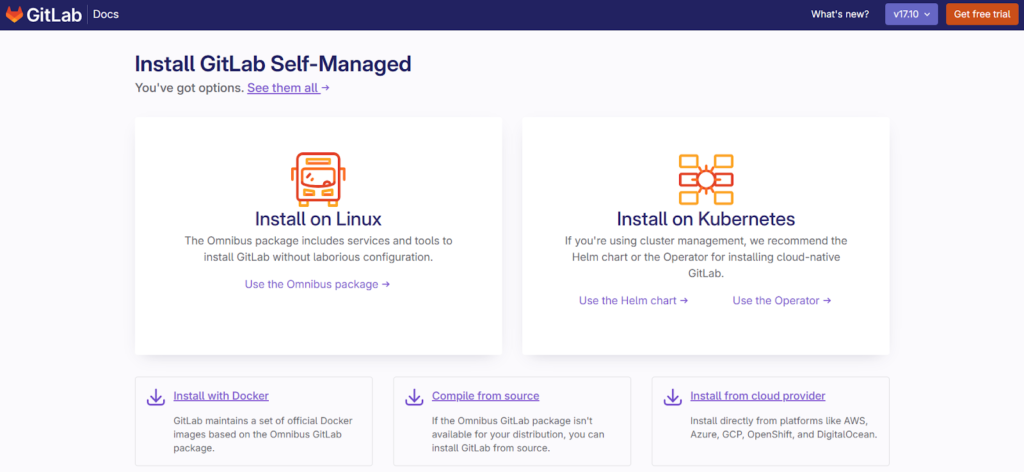Click the official Docker images description
Viewport: 1024px width, 472px height.
263,435
